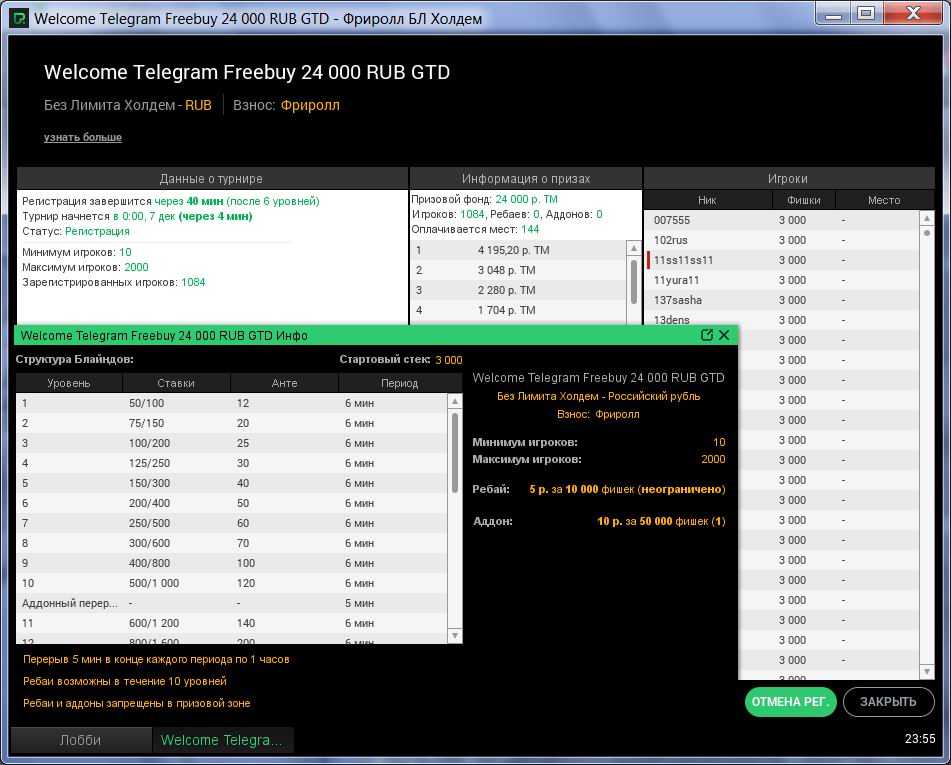Click the ЗАКРЫТЬ button
Viewport: 951px width, 765px height.
pyautogui.click(x=888, y=702)
